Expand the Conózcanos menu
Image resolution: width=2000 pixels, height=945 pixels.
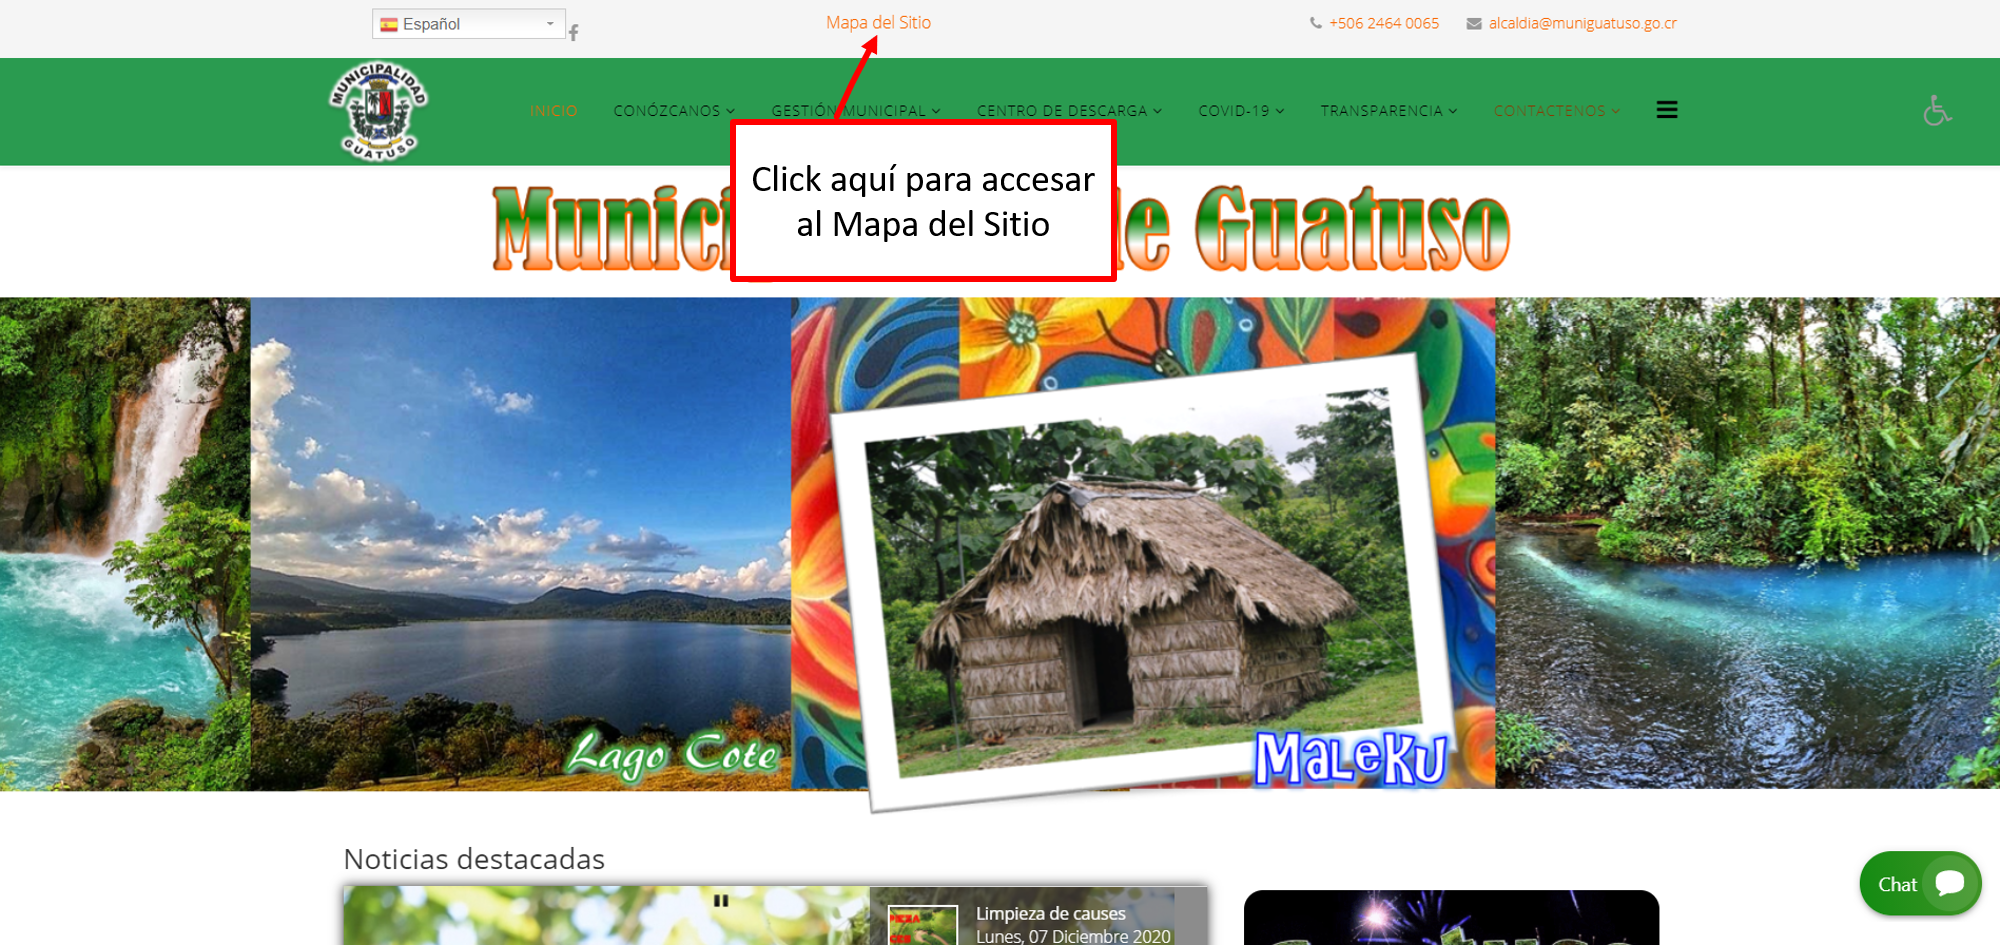674,110
